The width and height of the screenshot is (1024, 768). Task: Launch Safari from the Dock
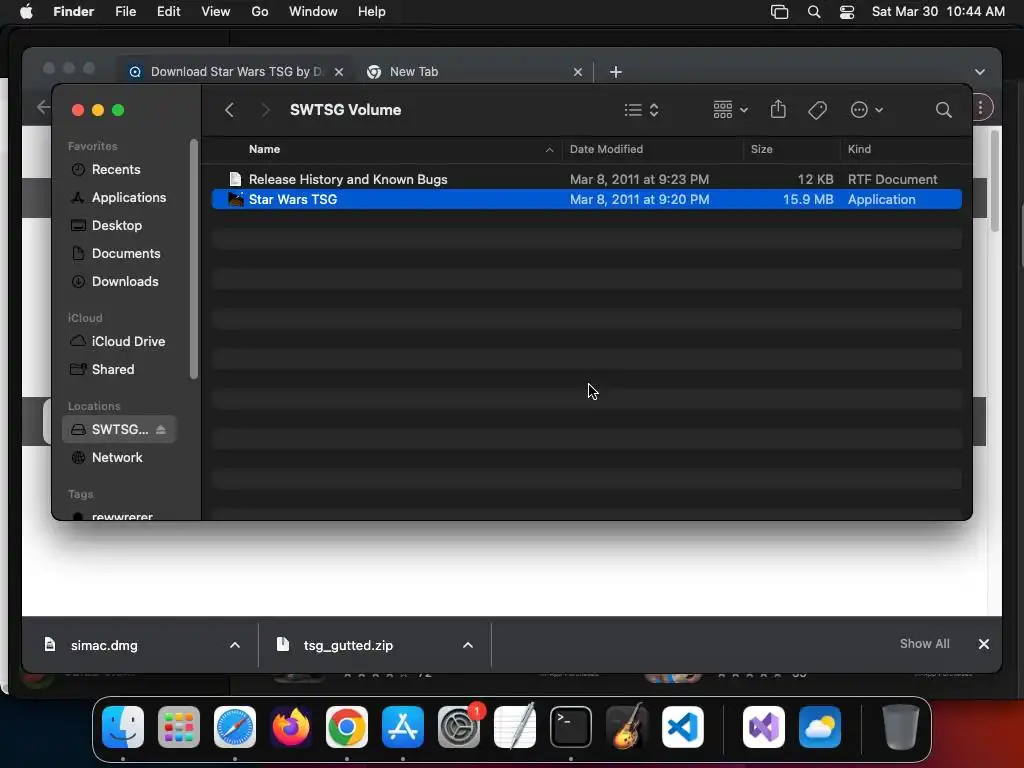coord(235,727)
